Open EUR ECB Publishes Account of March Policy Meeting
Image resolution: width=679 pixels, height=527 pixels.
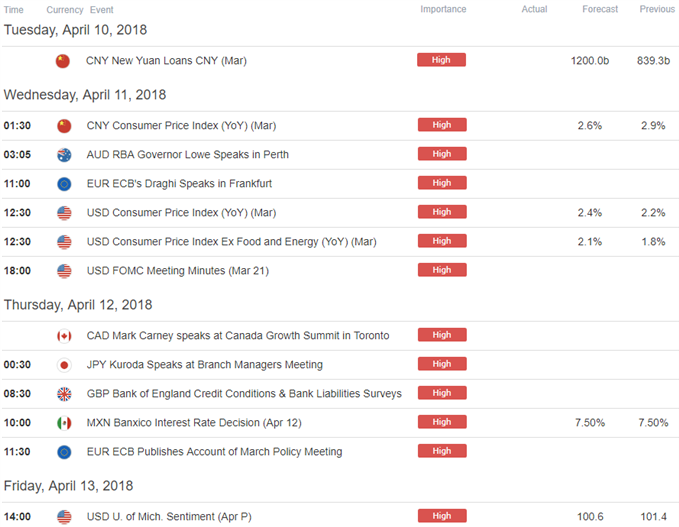214,452
